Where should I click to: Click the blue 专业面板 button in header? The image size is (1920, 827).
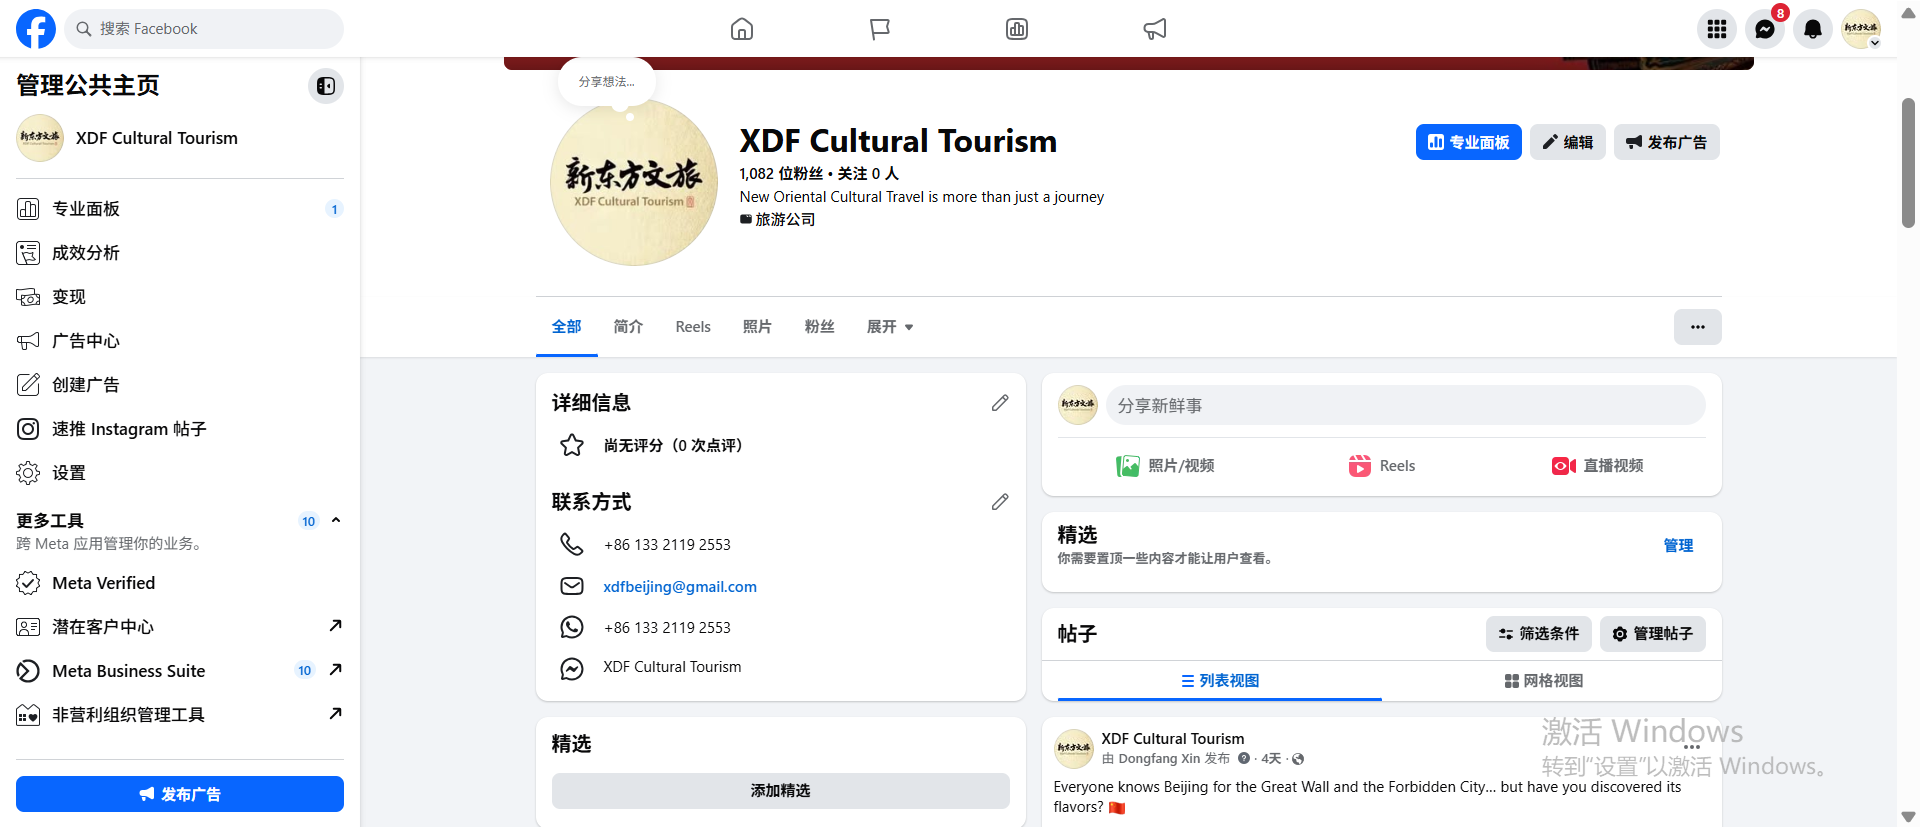(1468, 142)
